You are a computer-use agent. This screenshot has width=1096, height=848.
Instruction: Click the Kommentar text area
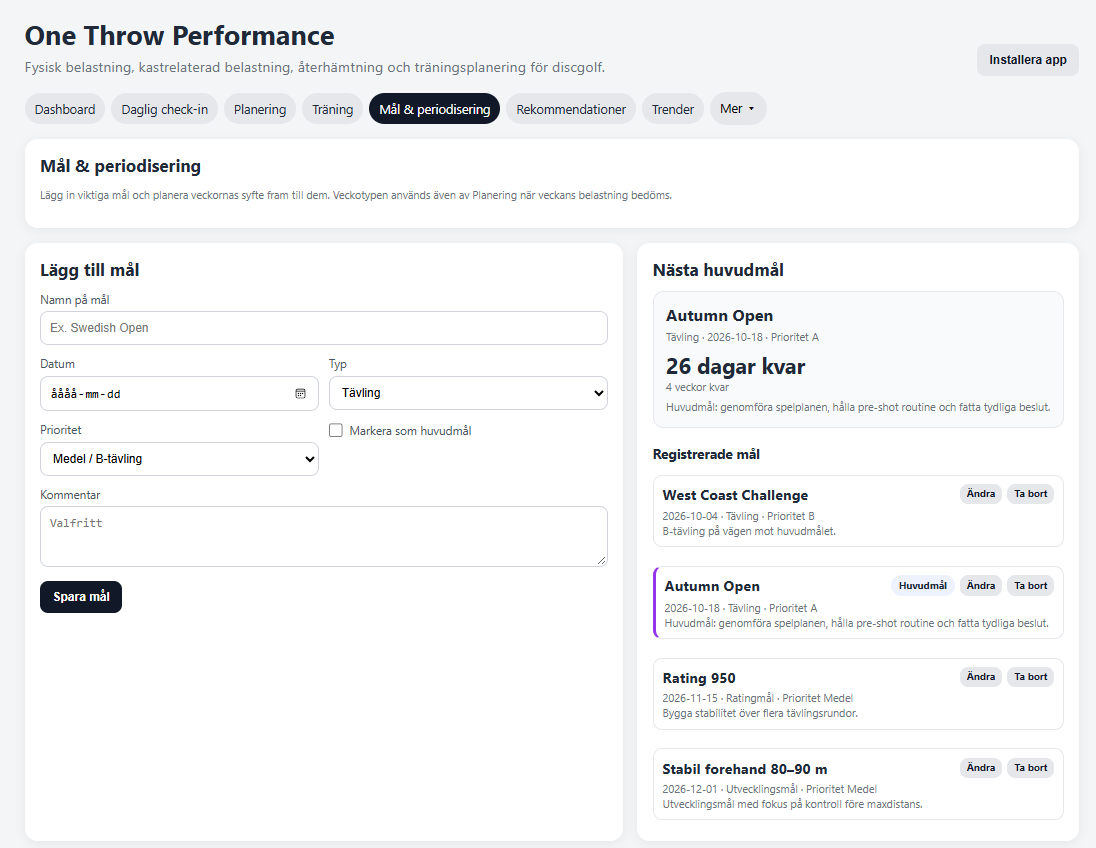(324, 536)
